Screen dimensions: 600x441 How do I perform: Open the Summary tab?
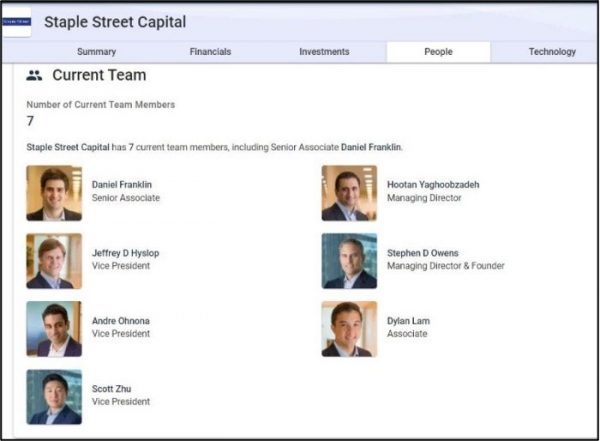(97, 52)
